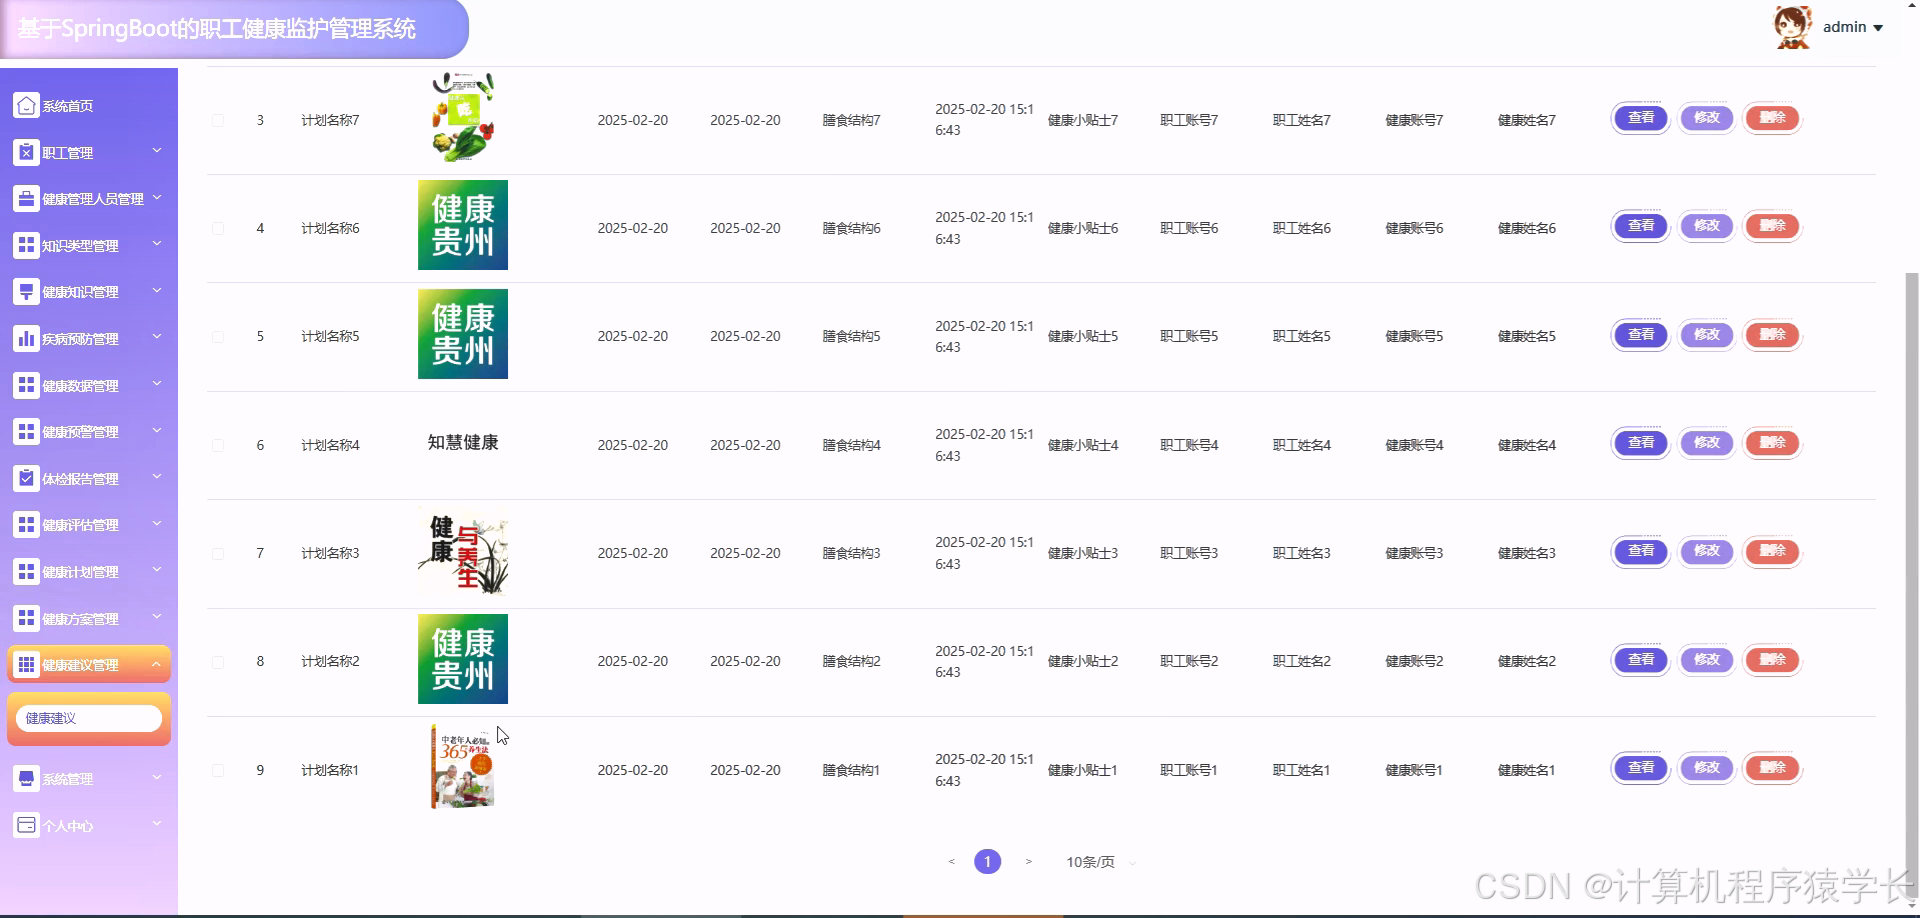Image resolution: width=1920 pixels, height=918 pixels.
Task: Open the 10条/页 page size dropdown
Action: [x=1092, y=861]
